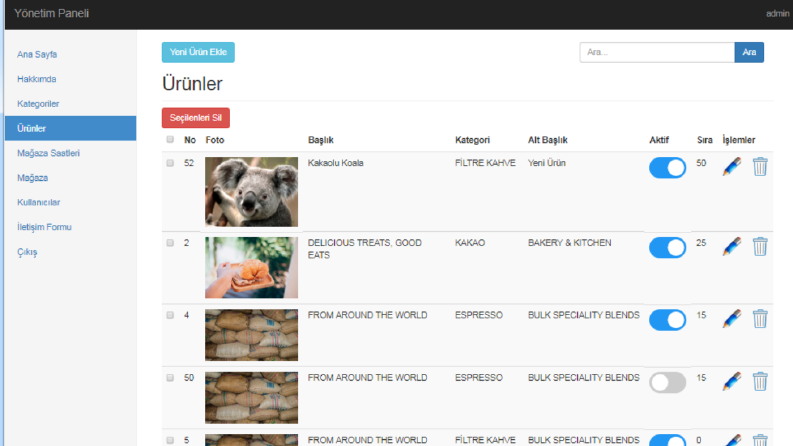Select checkbox of product number 50
Screen dimensions: 793x446
click(x=170, y=378)
